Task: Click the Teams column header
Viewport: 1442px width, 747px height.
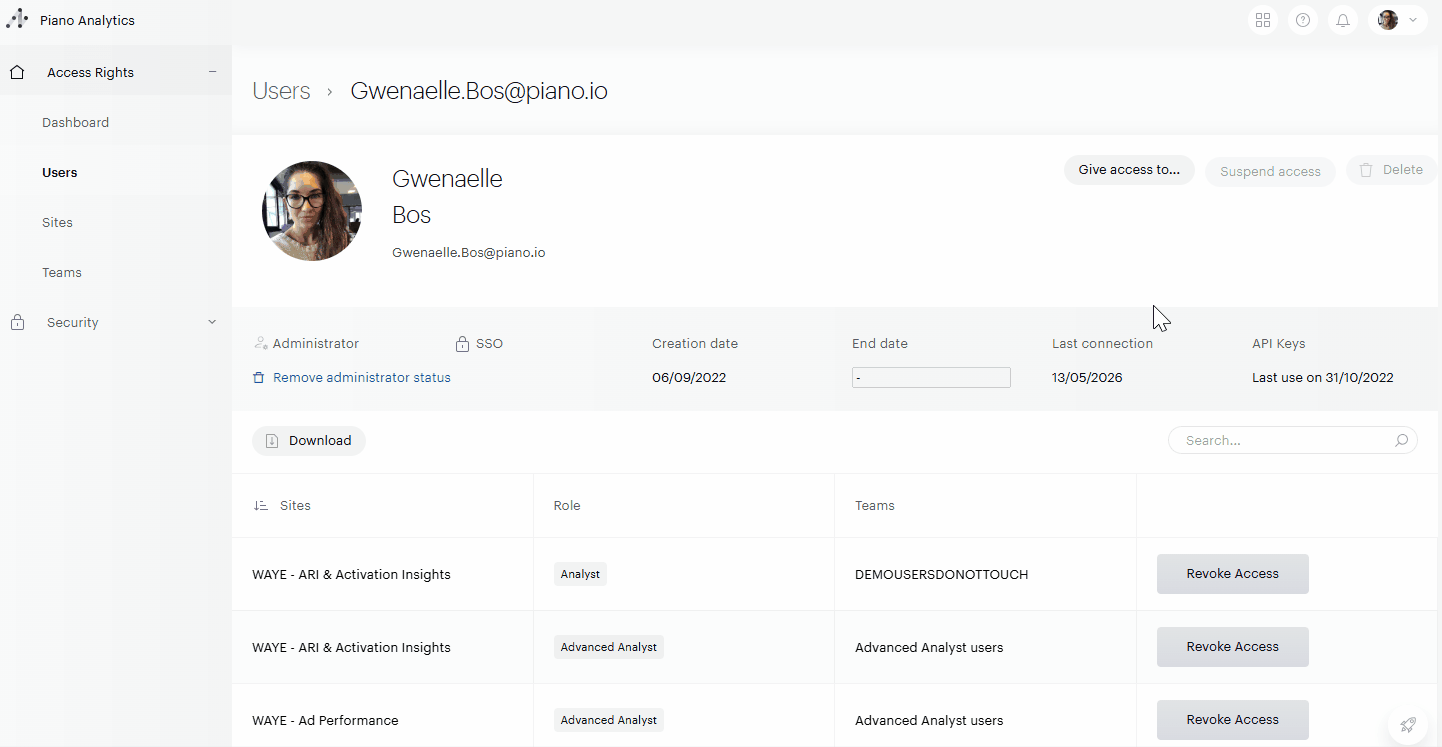Action: tap(875, 505)
